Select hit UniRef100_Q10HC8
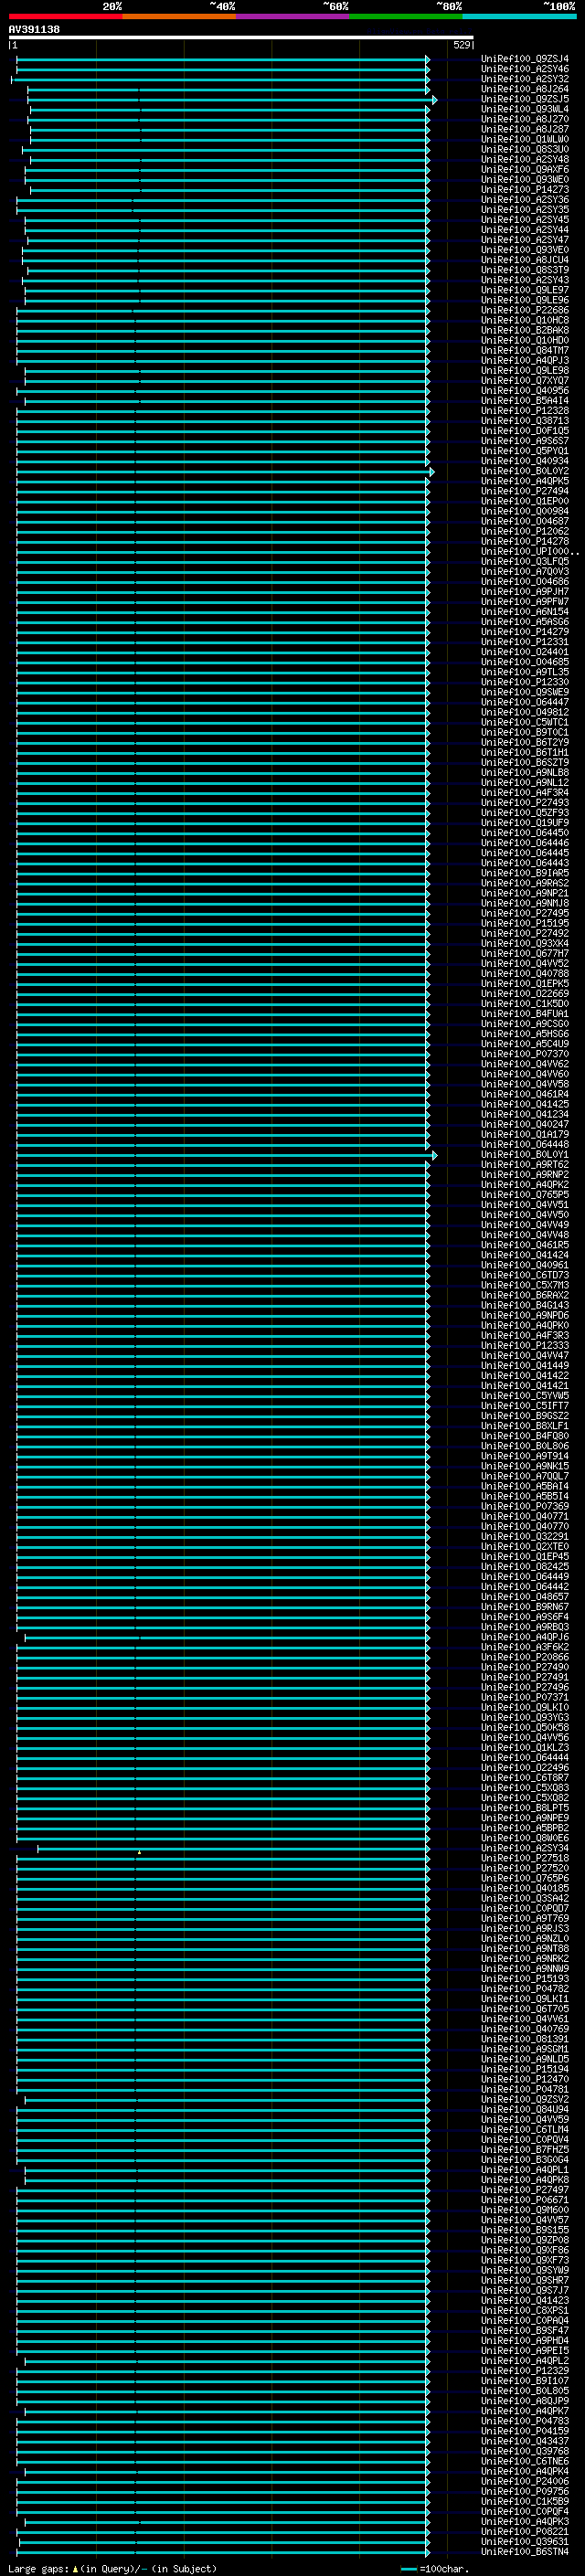The image size is (585, 2576). (524, 321)
